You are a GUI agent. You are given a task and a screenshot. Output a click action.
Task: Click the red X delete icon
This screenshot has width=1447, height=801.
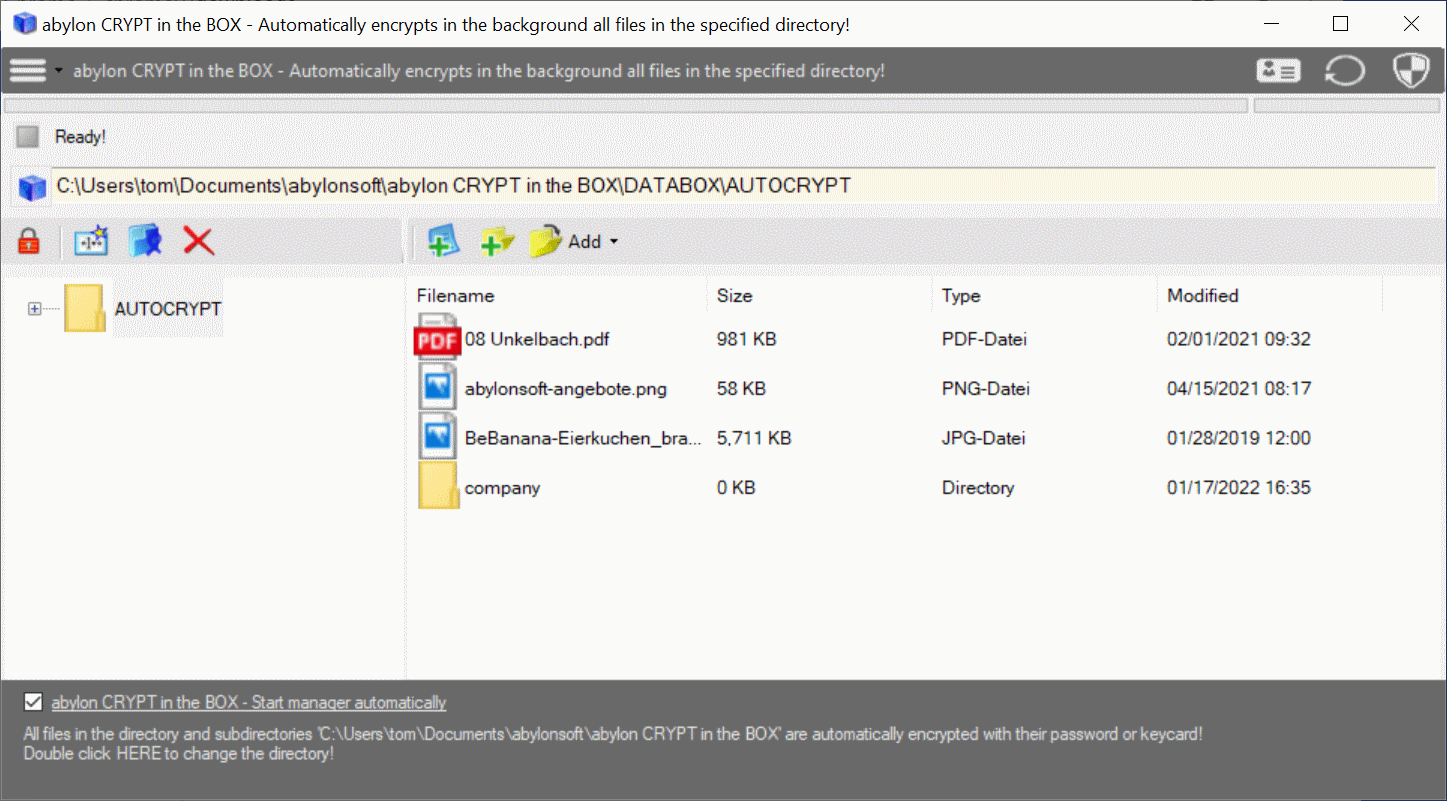coord(198,241)
